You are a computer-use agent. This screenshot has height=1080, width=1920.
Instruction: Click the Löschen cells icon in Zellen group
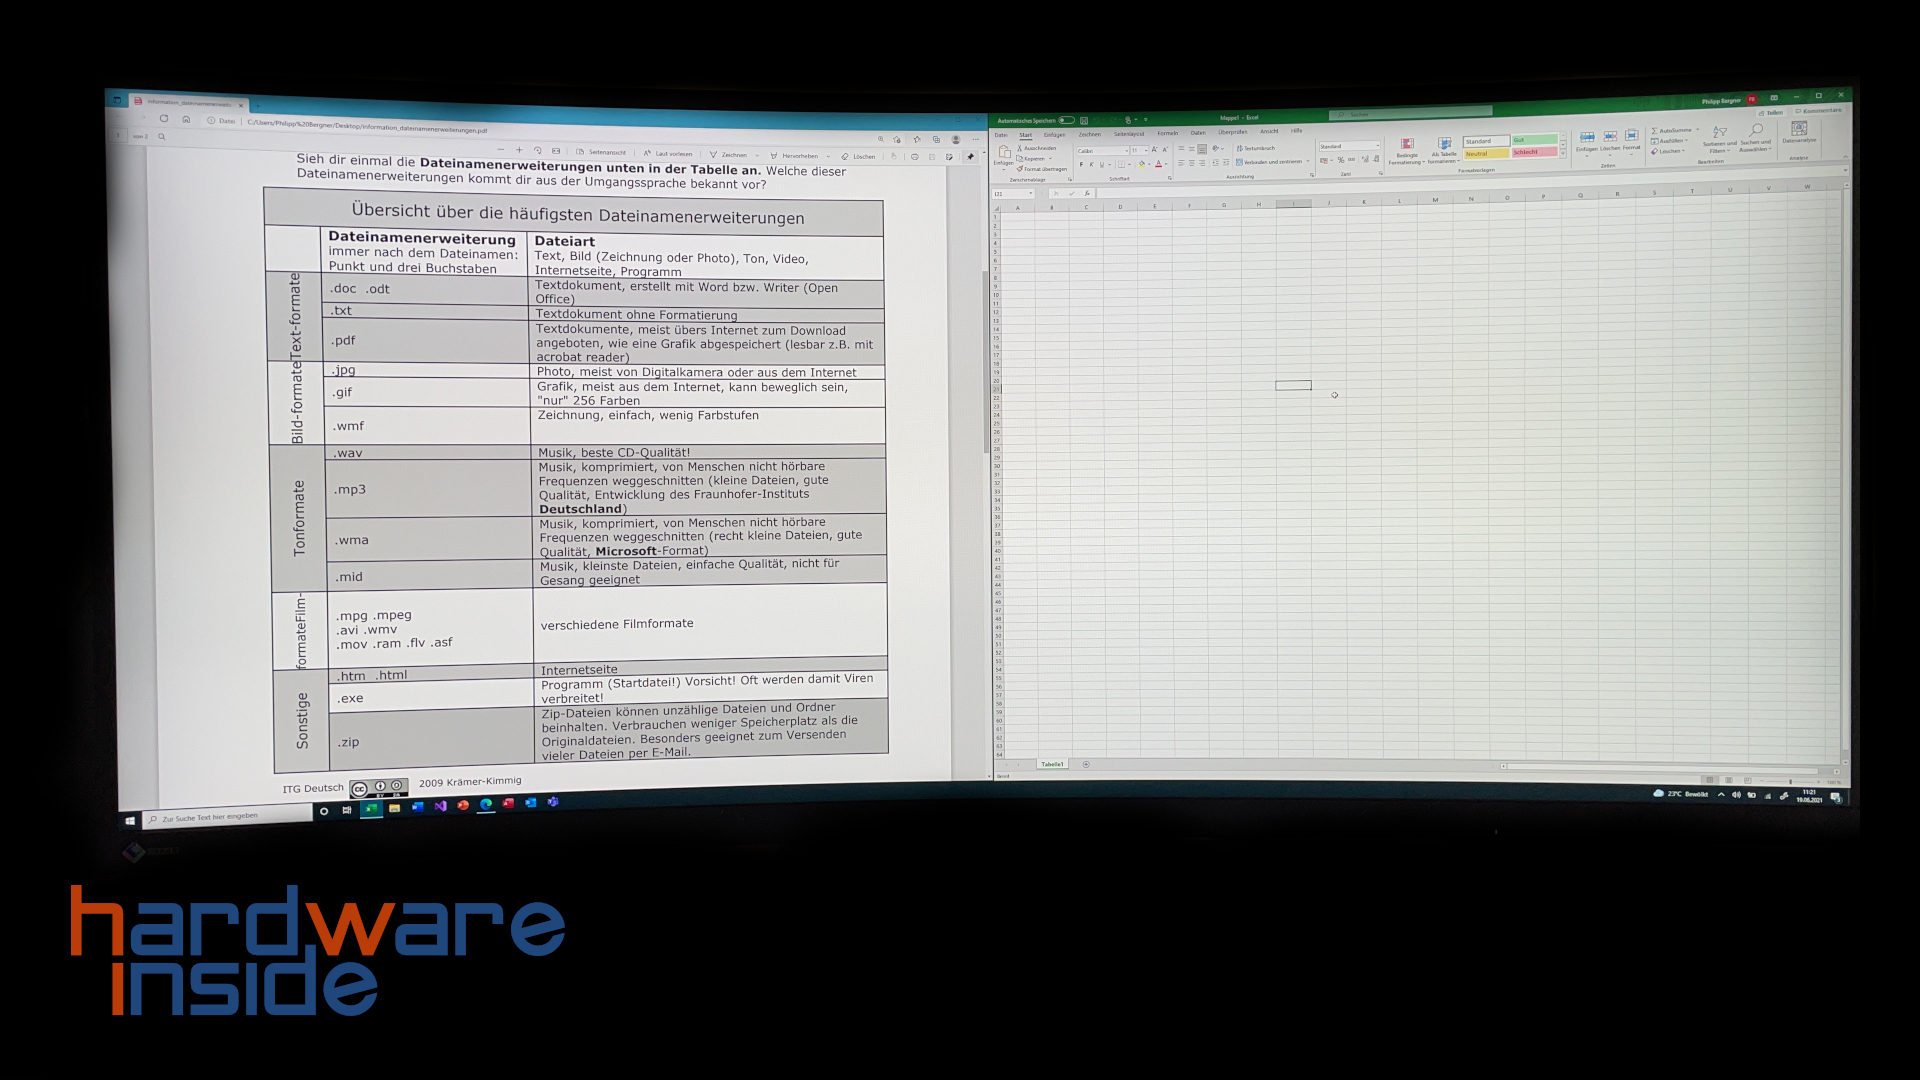[x=1610, y=136]
